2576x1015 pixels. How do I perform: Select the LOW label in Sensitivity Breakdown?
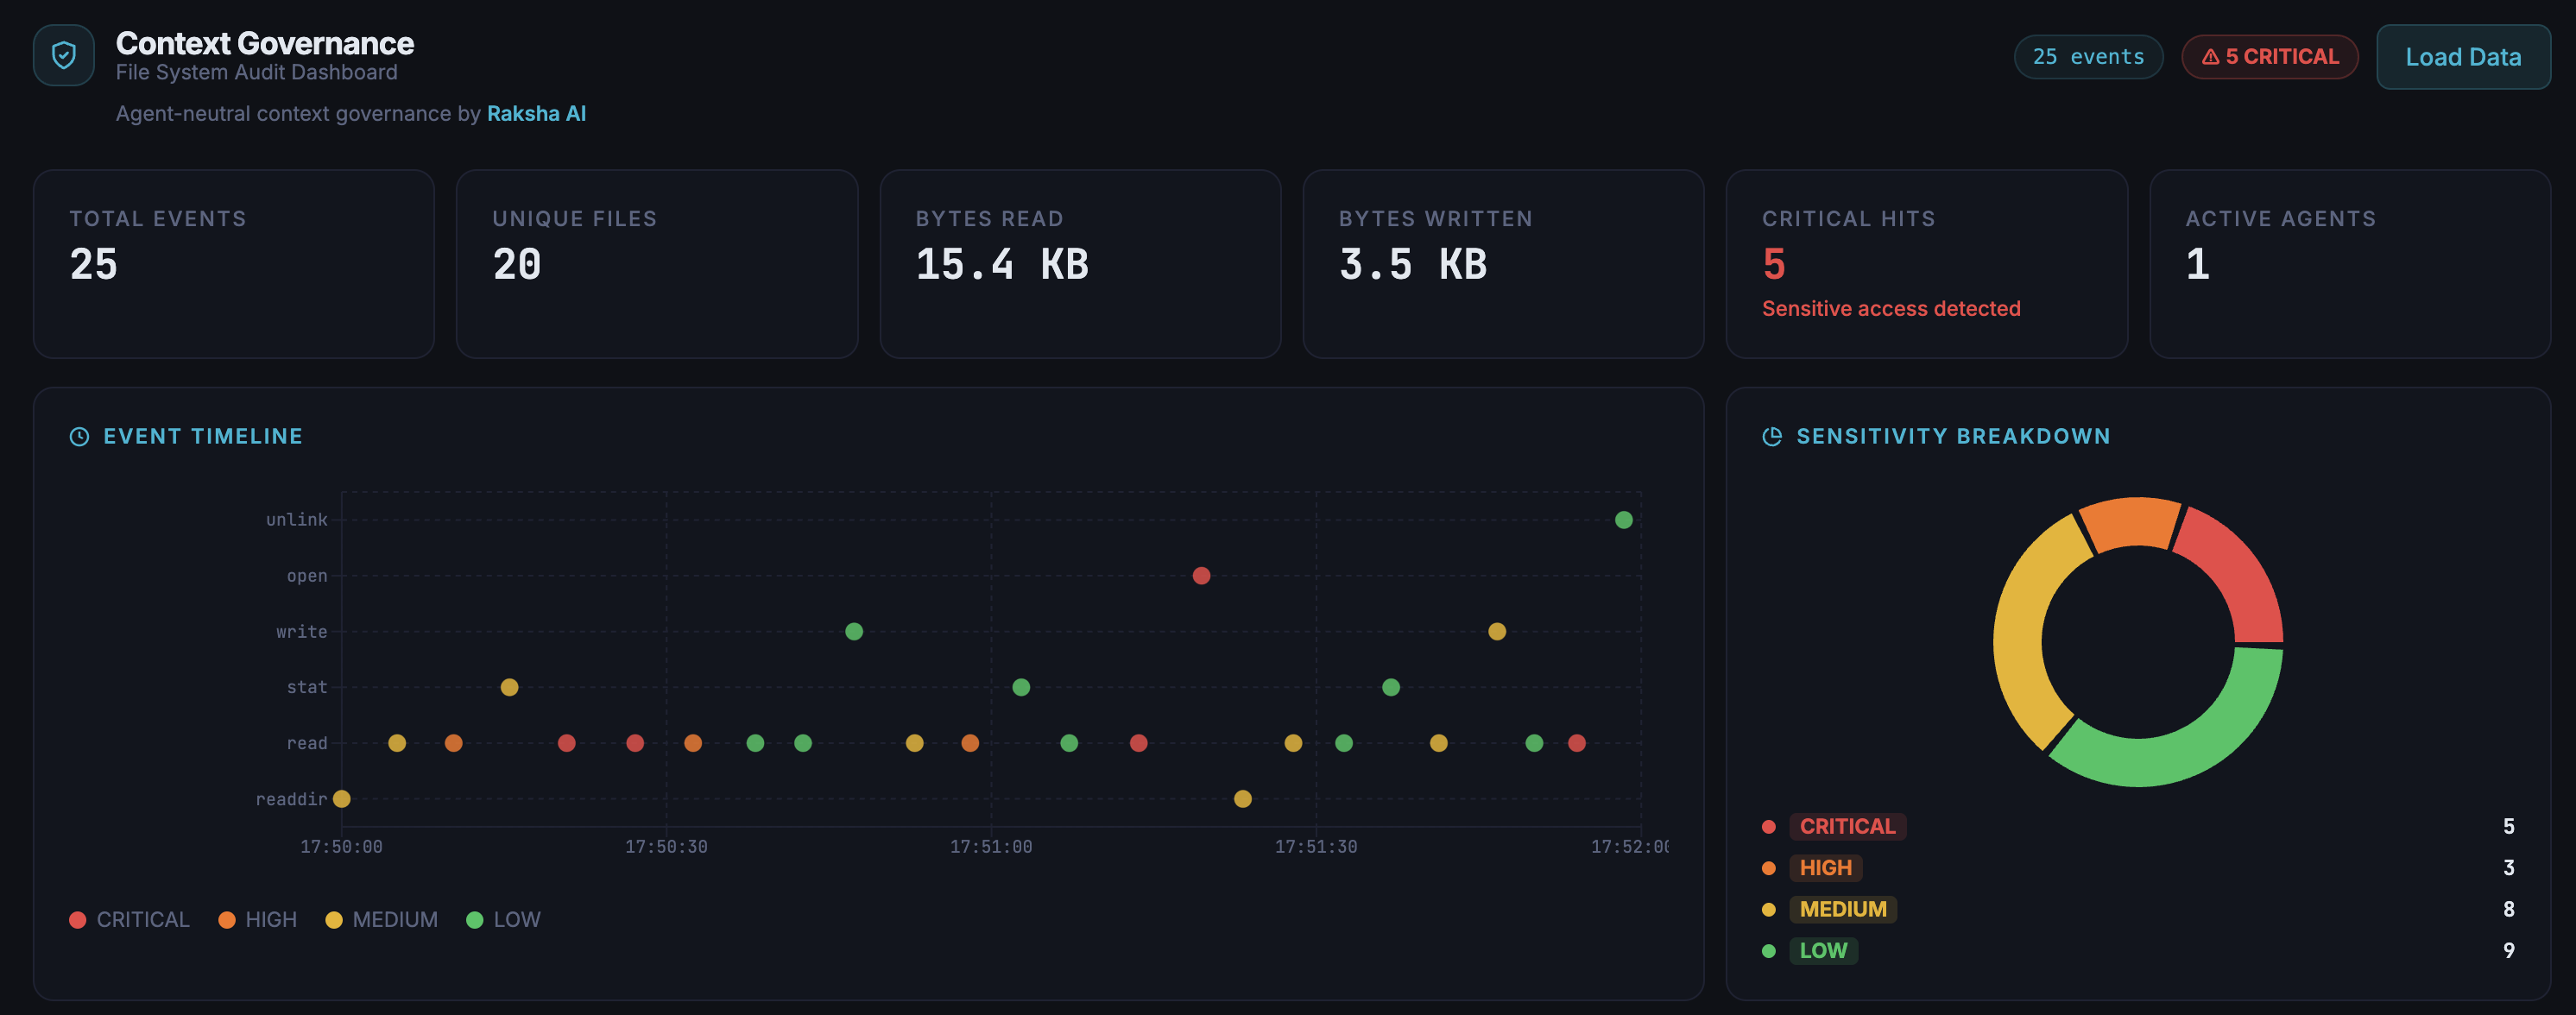pyautogui.click(x=1823, y=951)
